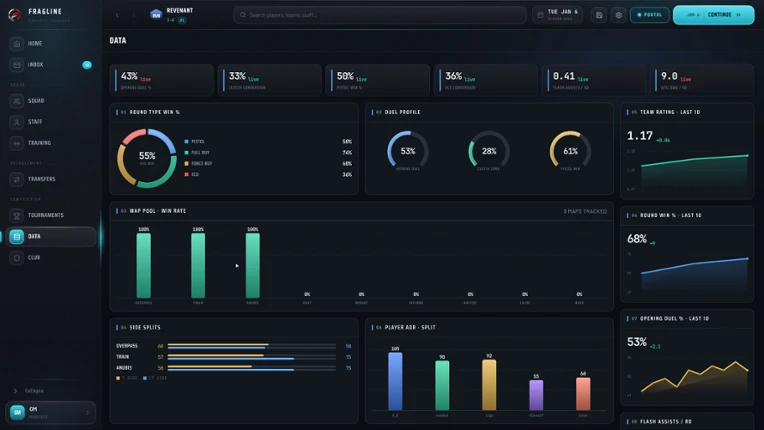Click the 53% opening duel gauge
Image resolution: width=764 pixels, height=430 pixels.
point(408,150)
